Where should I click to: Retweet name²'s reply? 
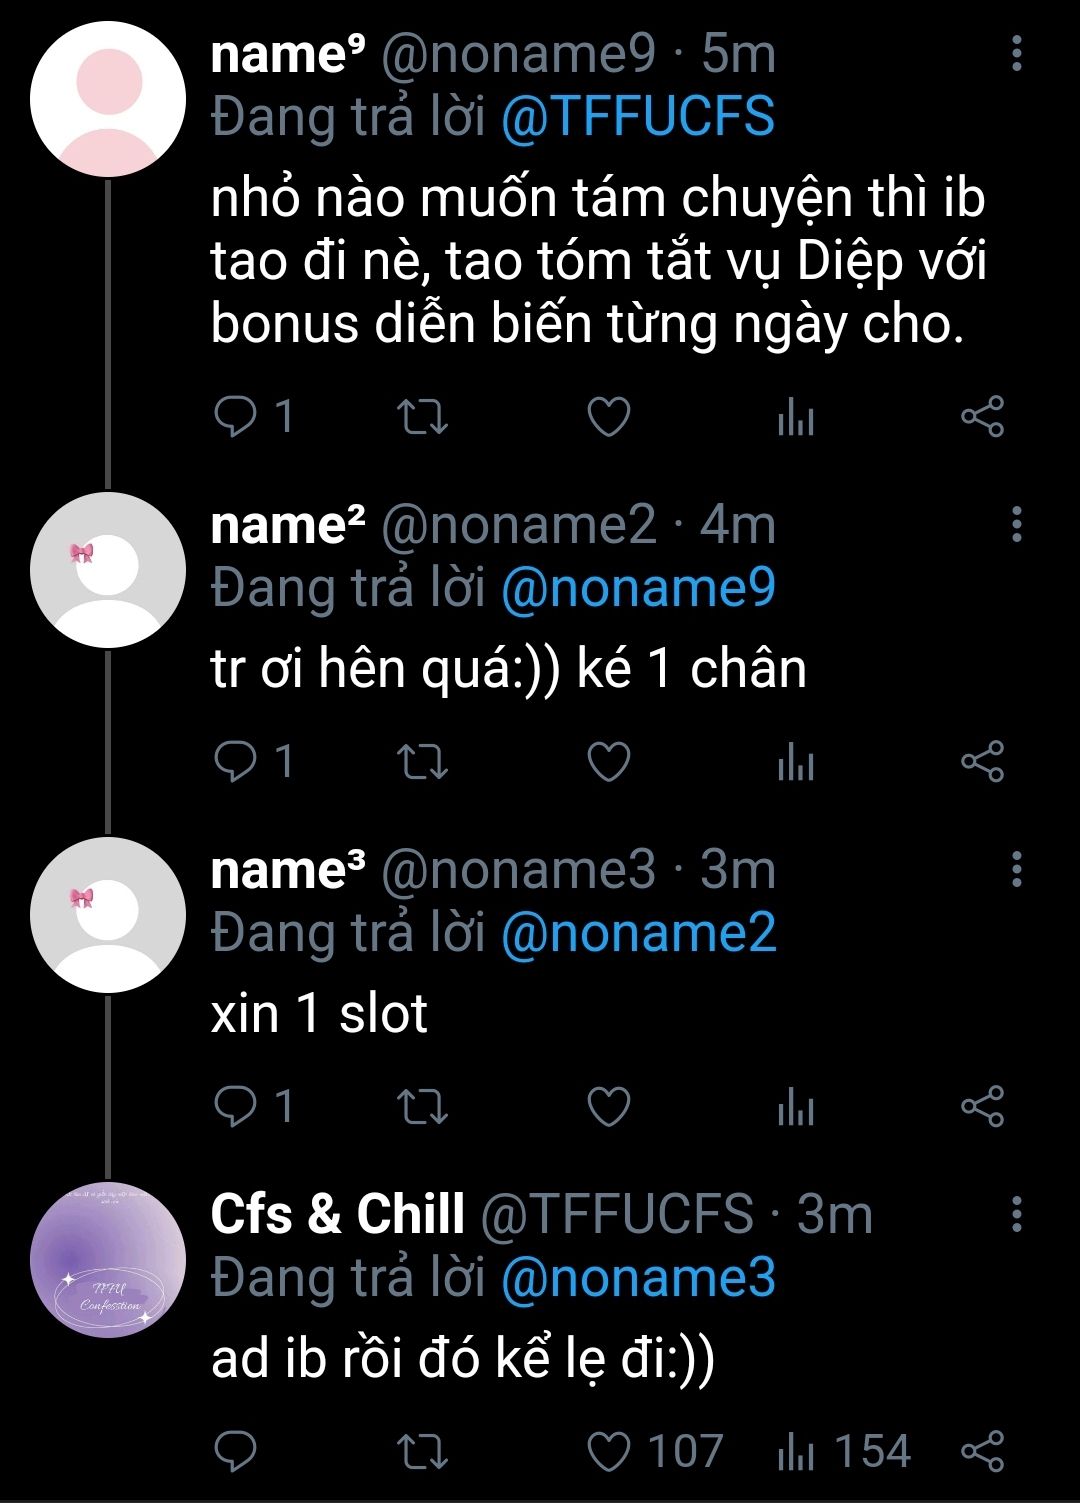[422, 763]
